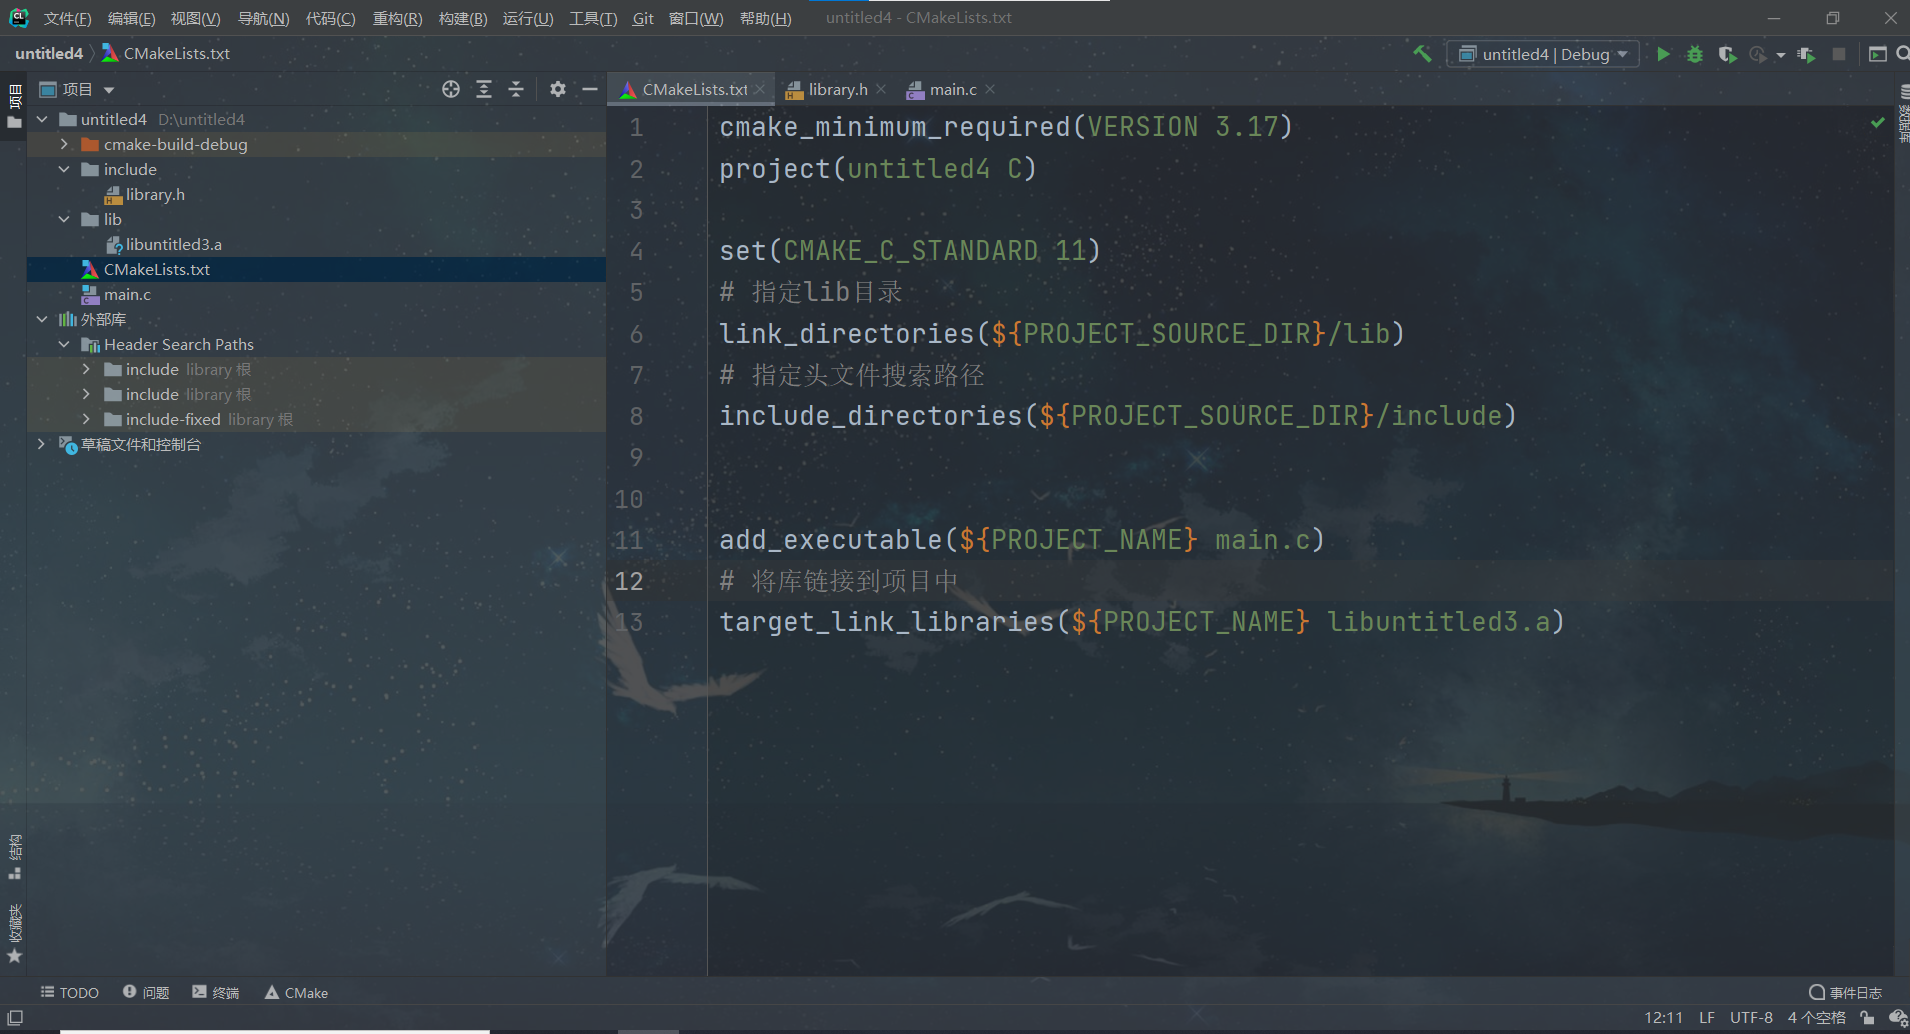Image resolution: width=1910 pixels, height=1034 pixels.
Task: Click the locate-file crosshair in project panel
Action: tap(451, 89)
